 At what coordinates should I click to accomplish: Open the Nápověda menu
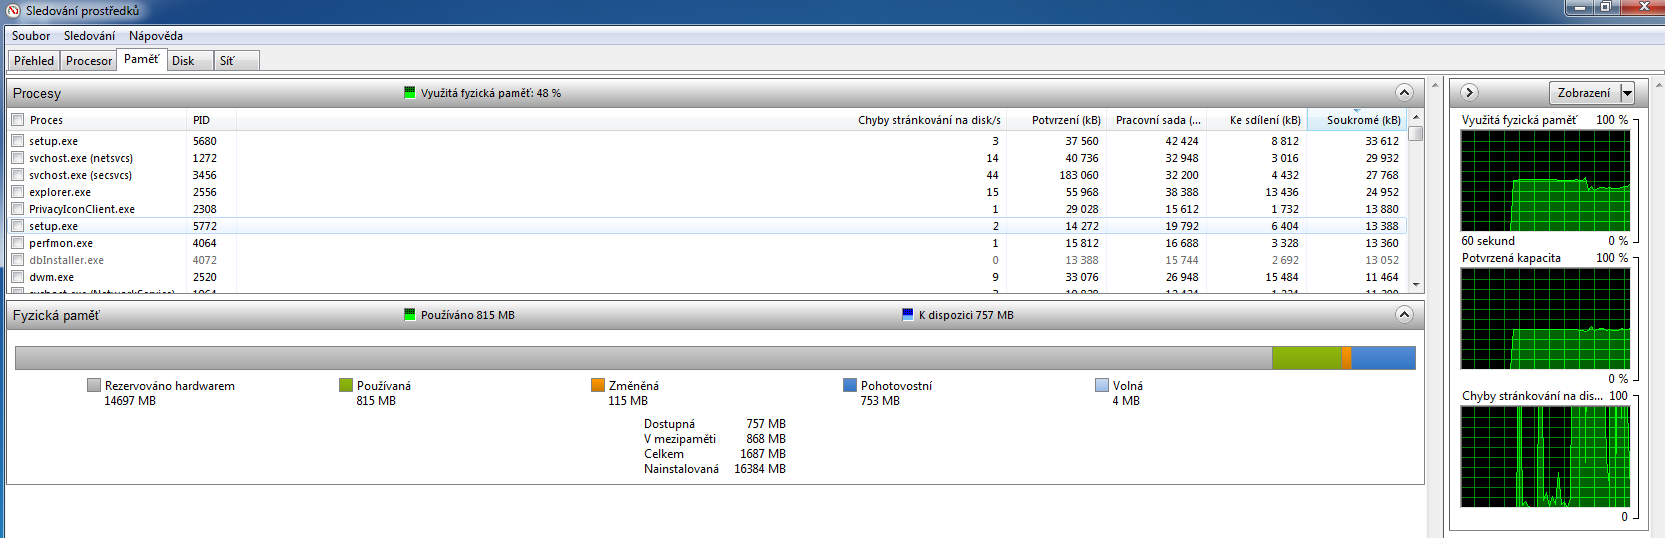[156, 36]
